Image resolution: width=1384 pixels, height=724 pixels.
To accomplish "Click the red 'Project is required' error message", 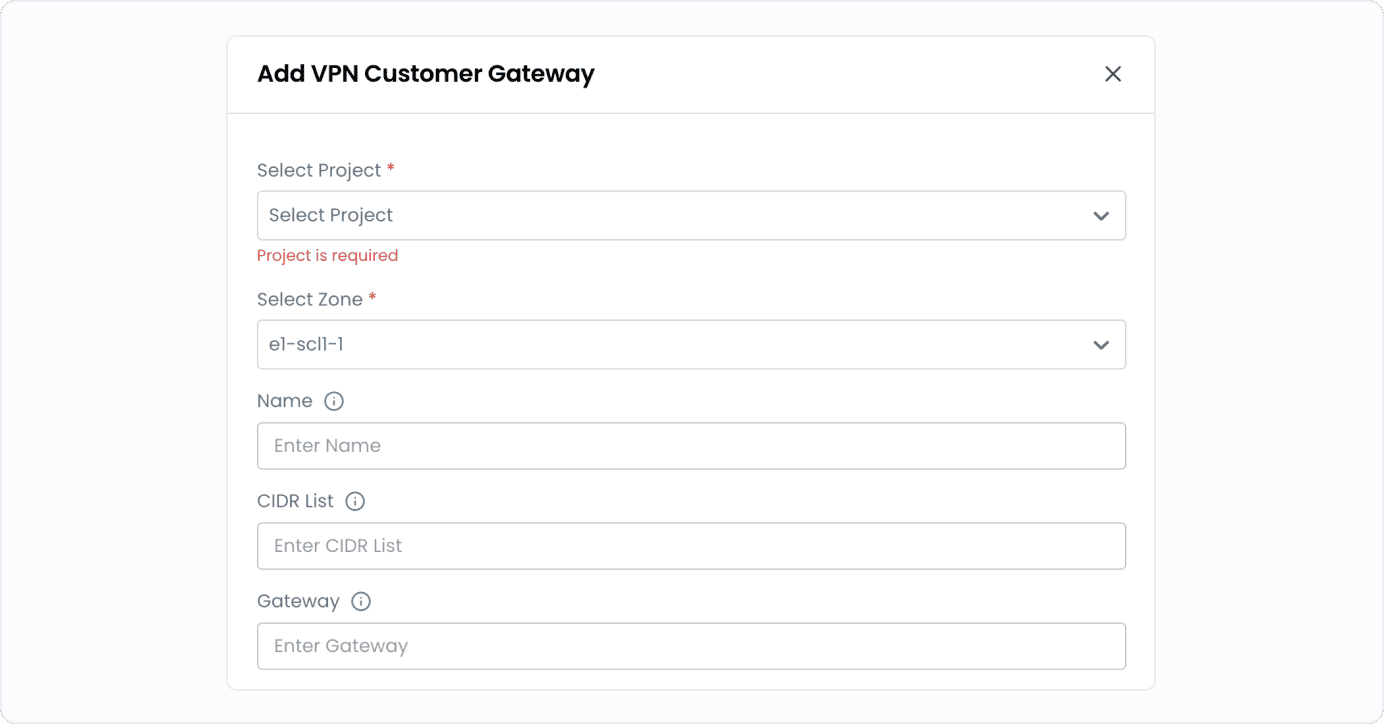I will [x=328, y=255].
